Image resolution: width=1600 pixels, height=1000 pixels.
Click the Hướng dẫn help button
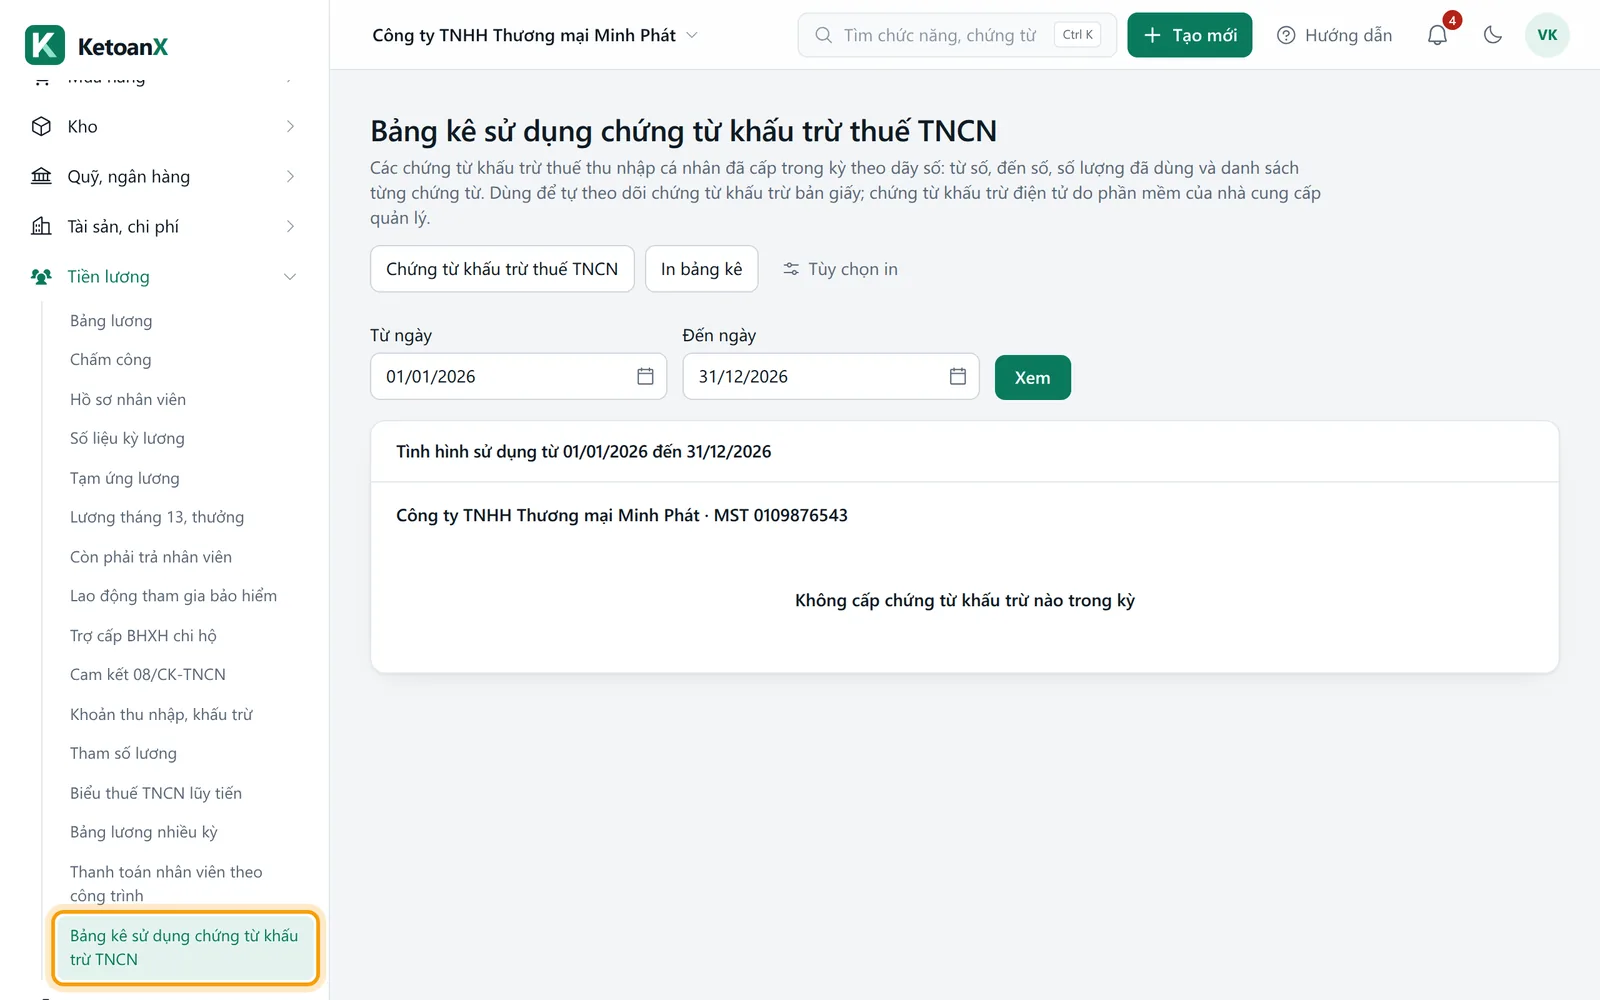(x=1335, y=35)
